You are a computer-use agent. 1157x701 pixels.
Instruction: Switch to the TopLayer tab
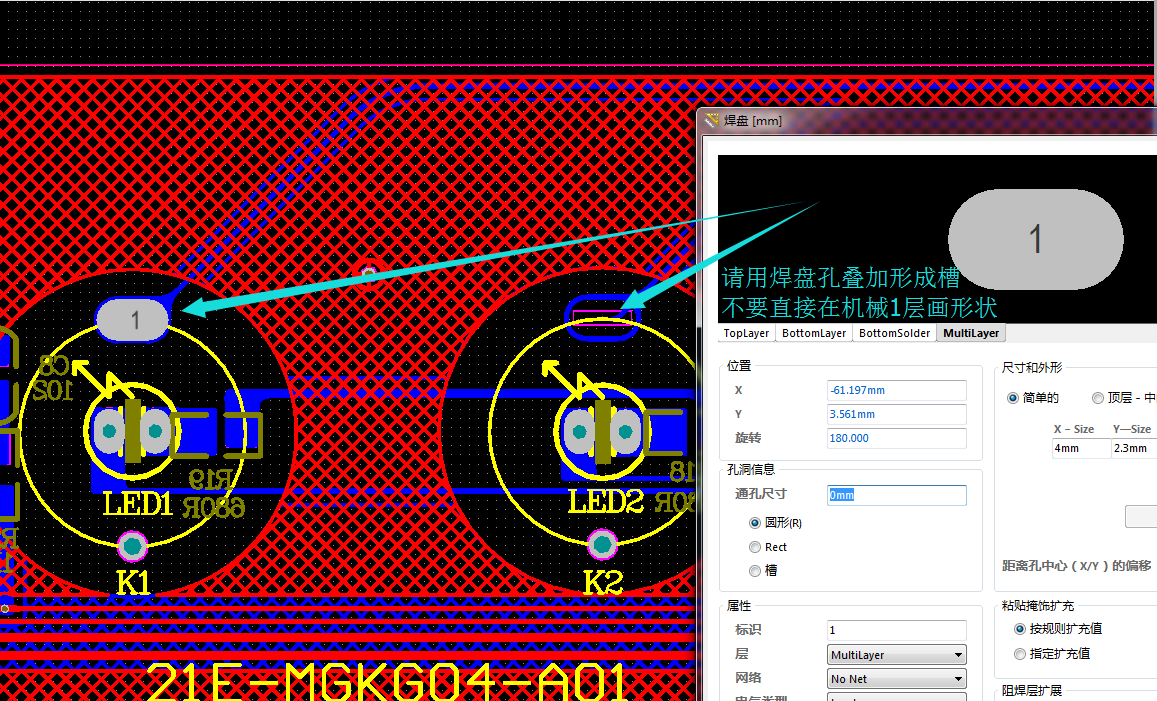pos(746,333)
